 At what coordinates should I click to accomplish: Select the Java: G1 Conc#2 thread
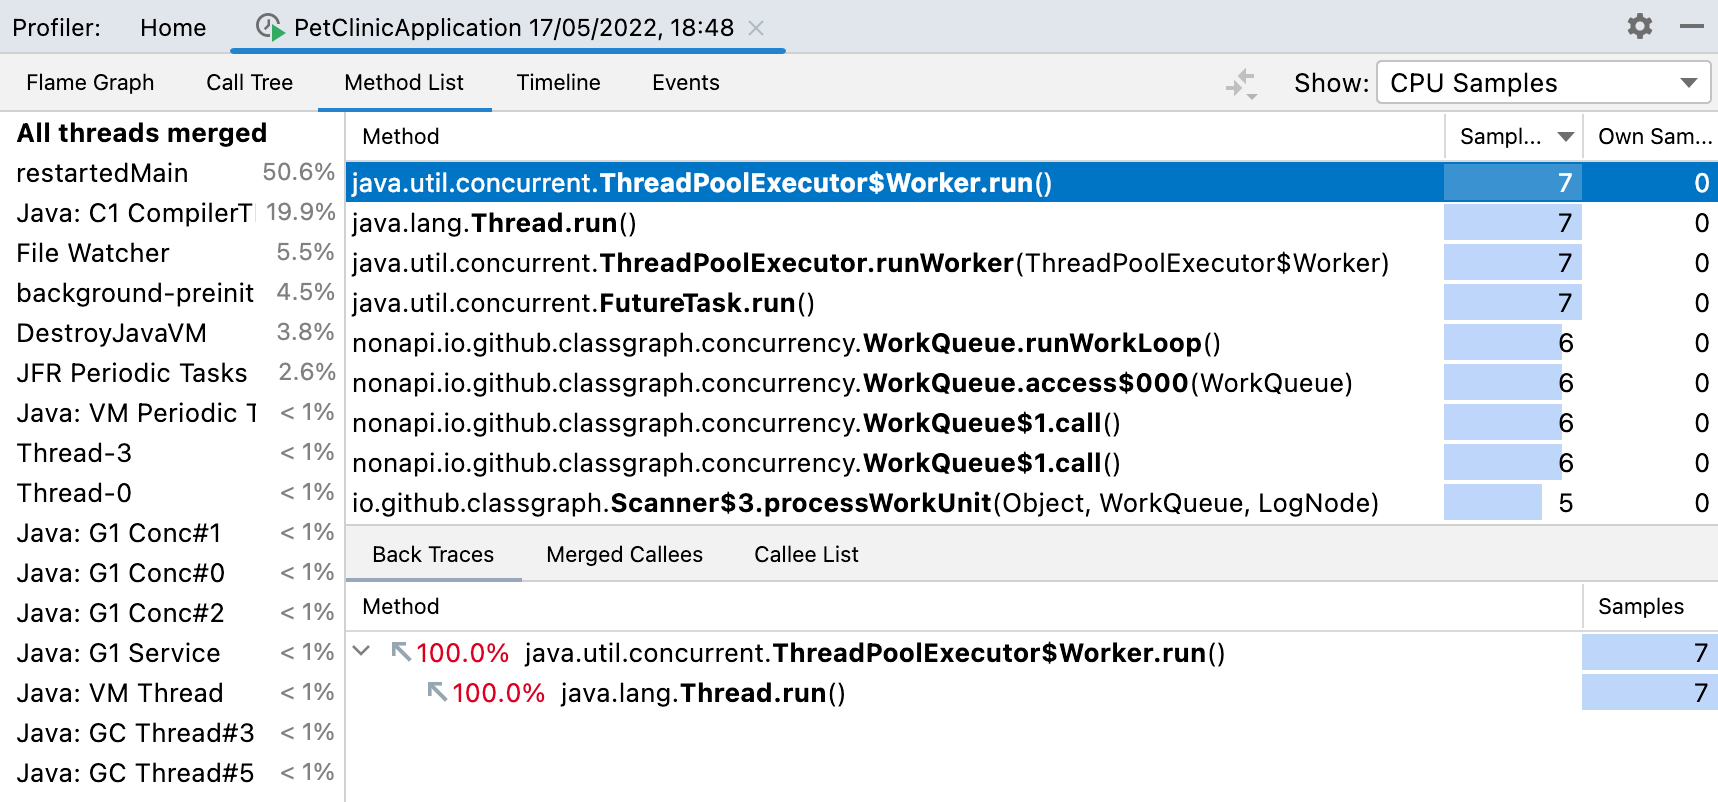[172, 613]
